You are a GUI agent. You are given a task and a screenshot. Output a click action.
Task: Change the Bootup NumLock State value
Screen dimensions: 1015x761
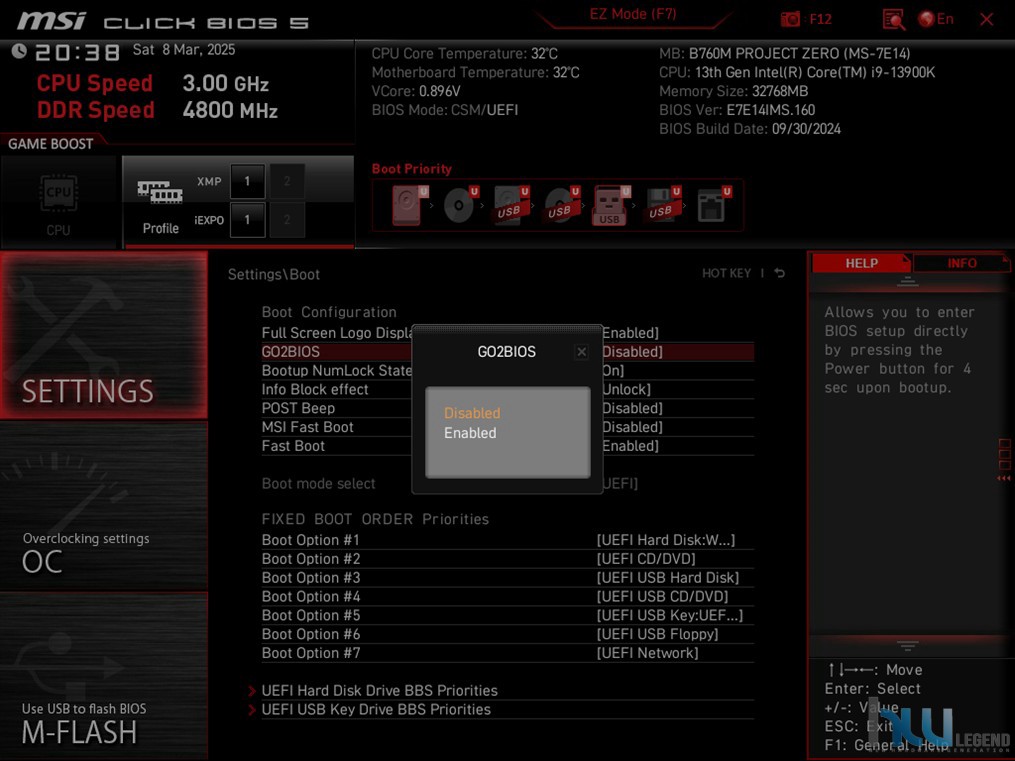pyautogui.click(x=613, y=370)
